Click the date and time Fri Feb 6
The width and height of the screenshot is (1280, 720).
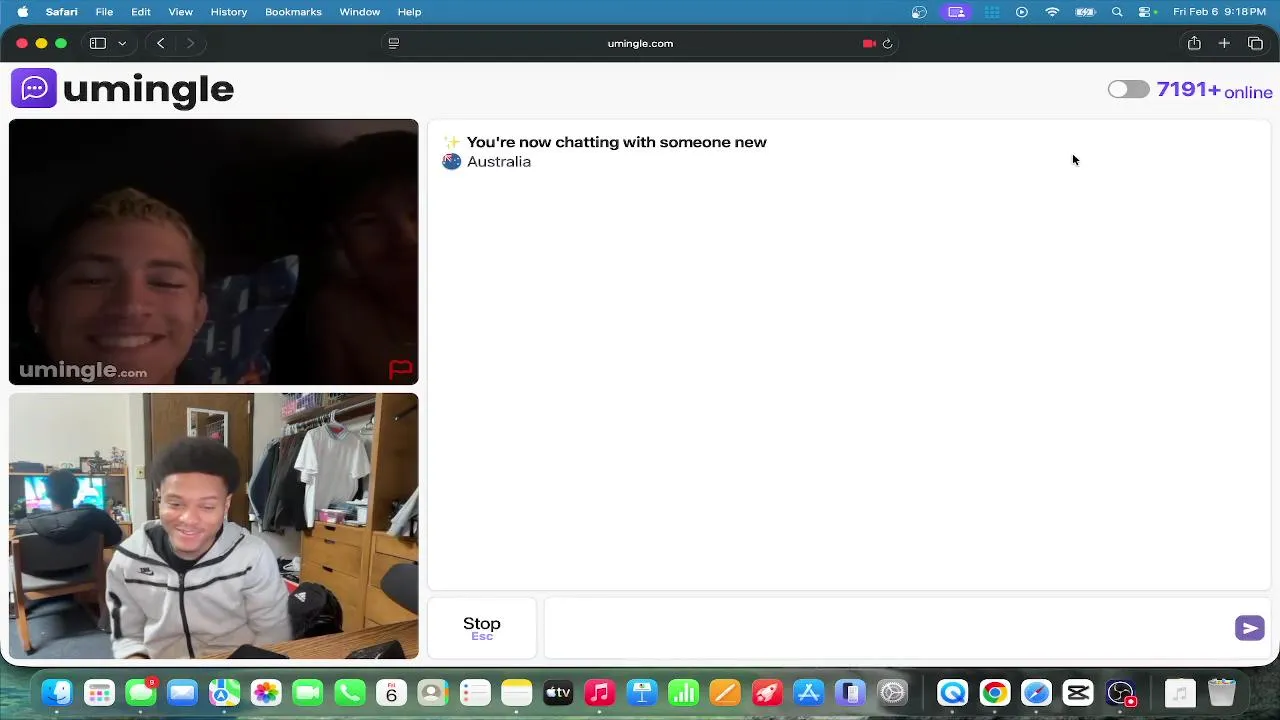(x=1220, y=12)
